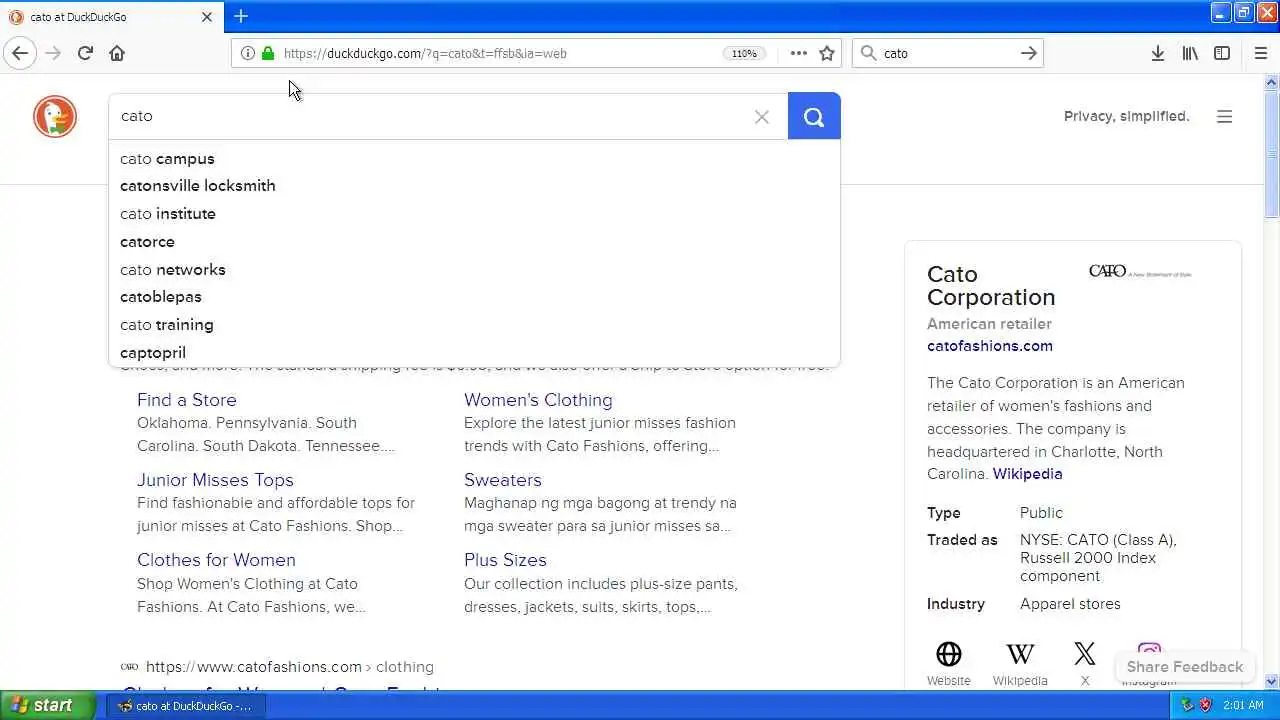Reset the 110% zoom level badge
1280x720 pixels.
point(744,53)
